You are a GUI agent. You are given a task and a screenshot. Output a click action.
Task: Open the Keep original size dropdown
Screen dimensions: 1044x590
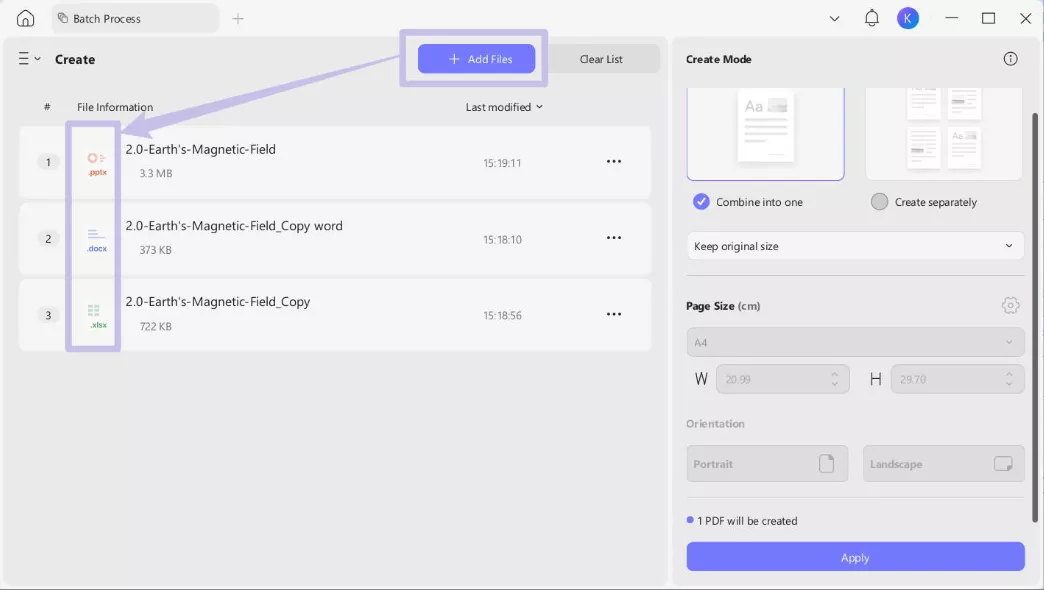pos(855,245)
